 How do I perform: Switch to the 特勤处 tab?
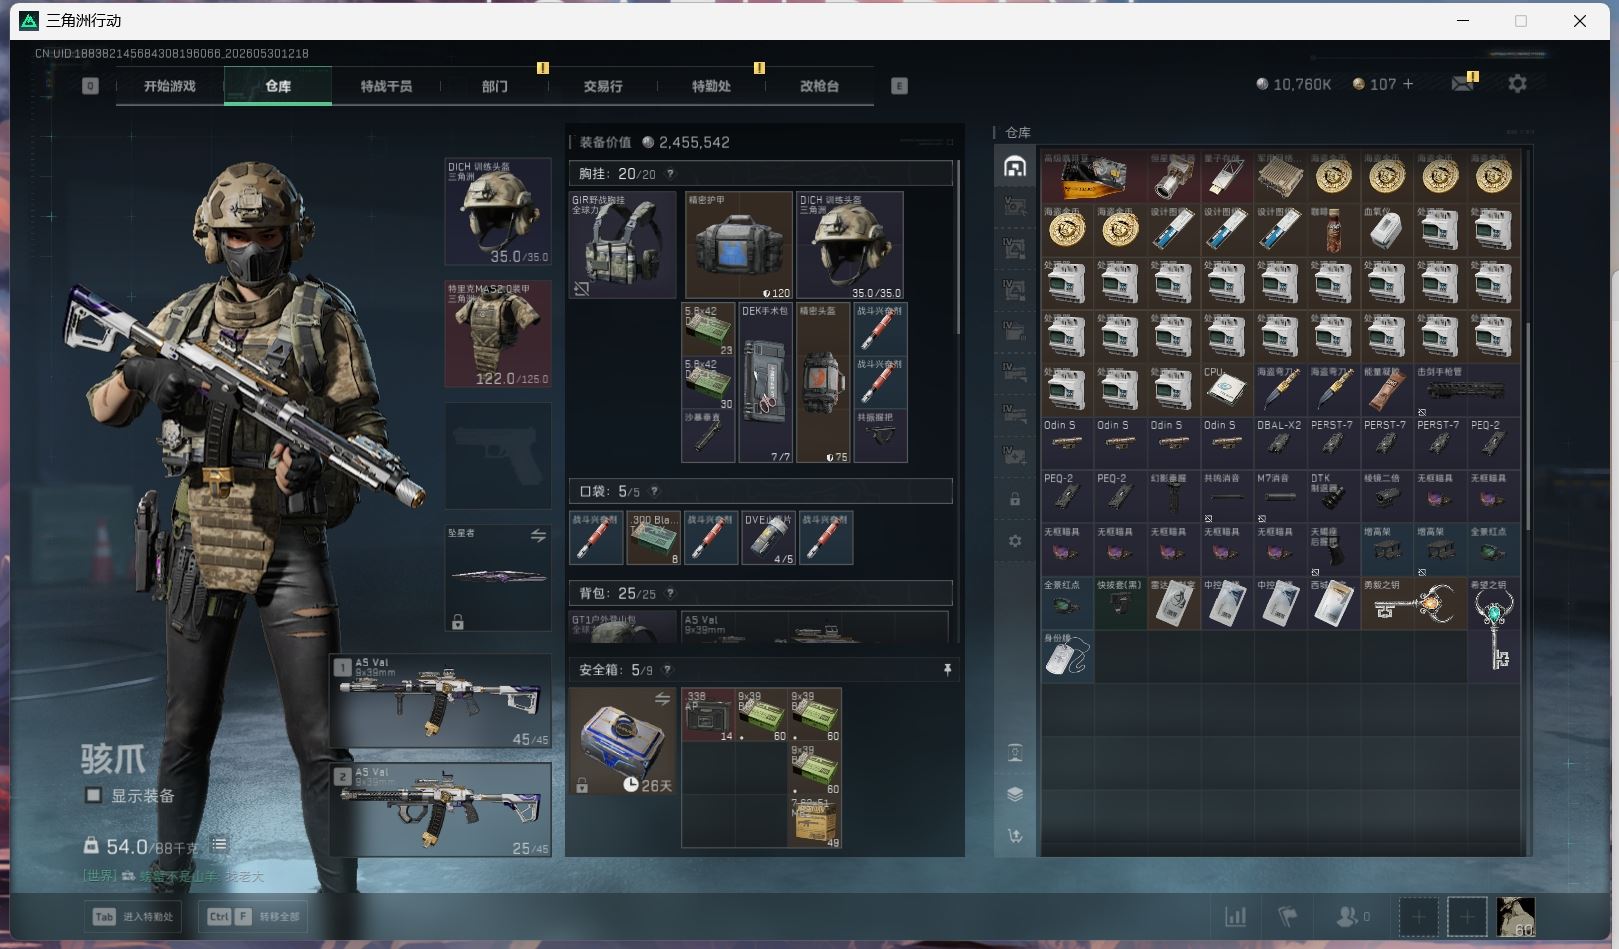[x=711, y=86]
